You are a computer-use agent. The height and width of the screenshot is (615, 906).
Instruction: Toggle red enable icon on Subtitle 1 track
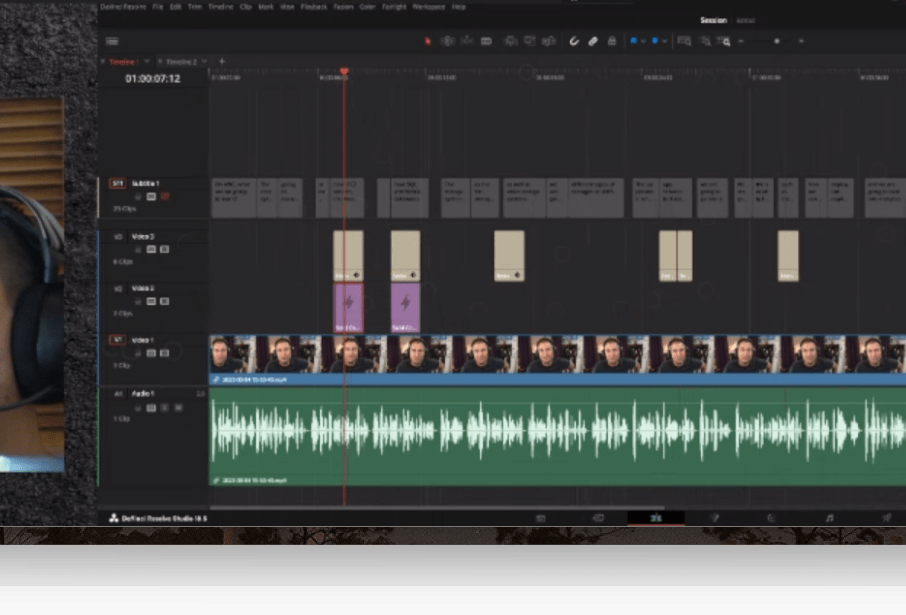pos(165,197)
